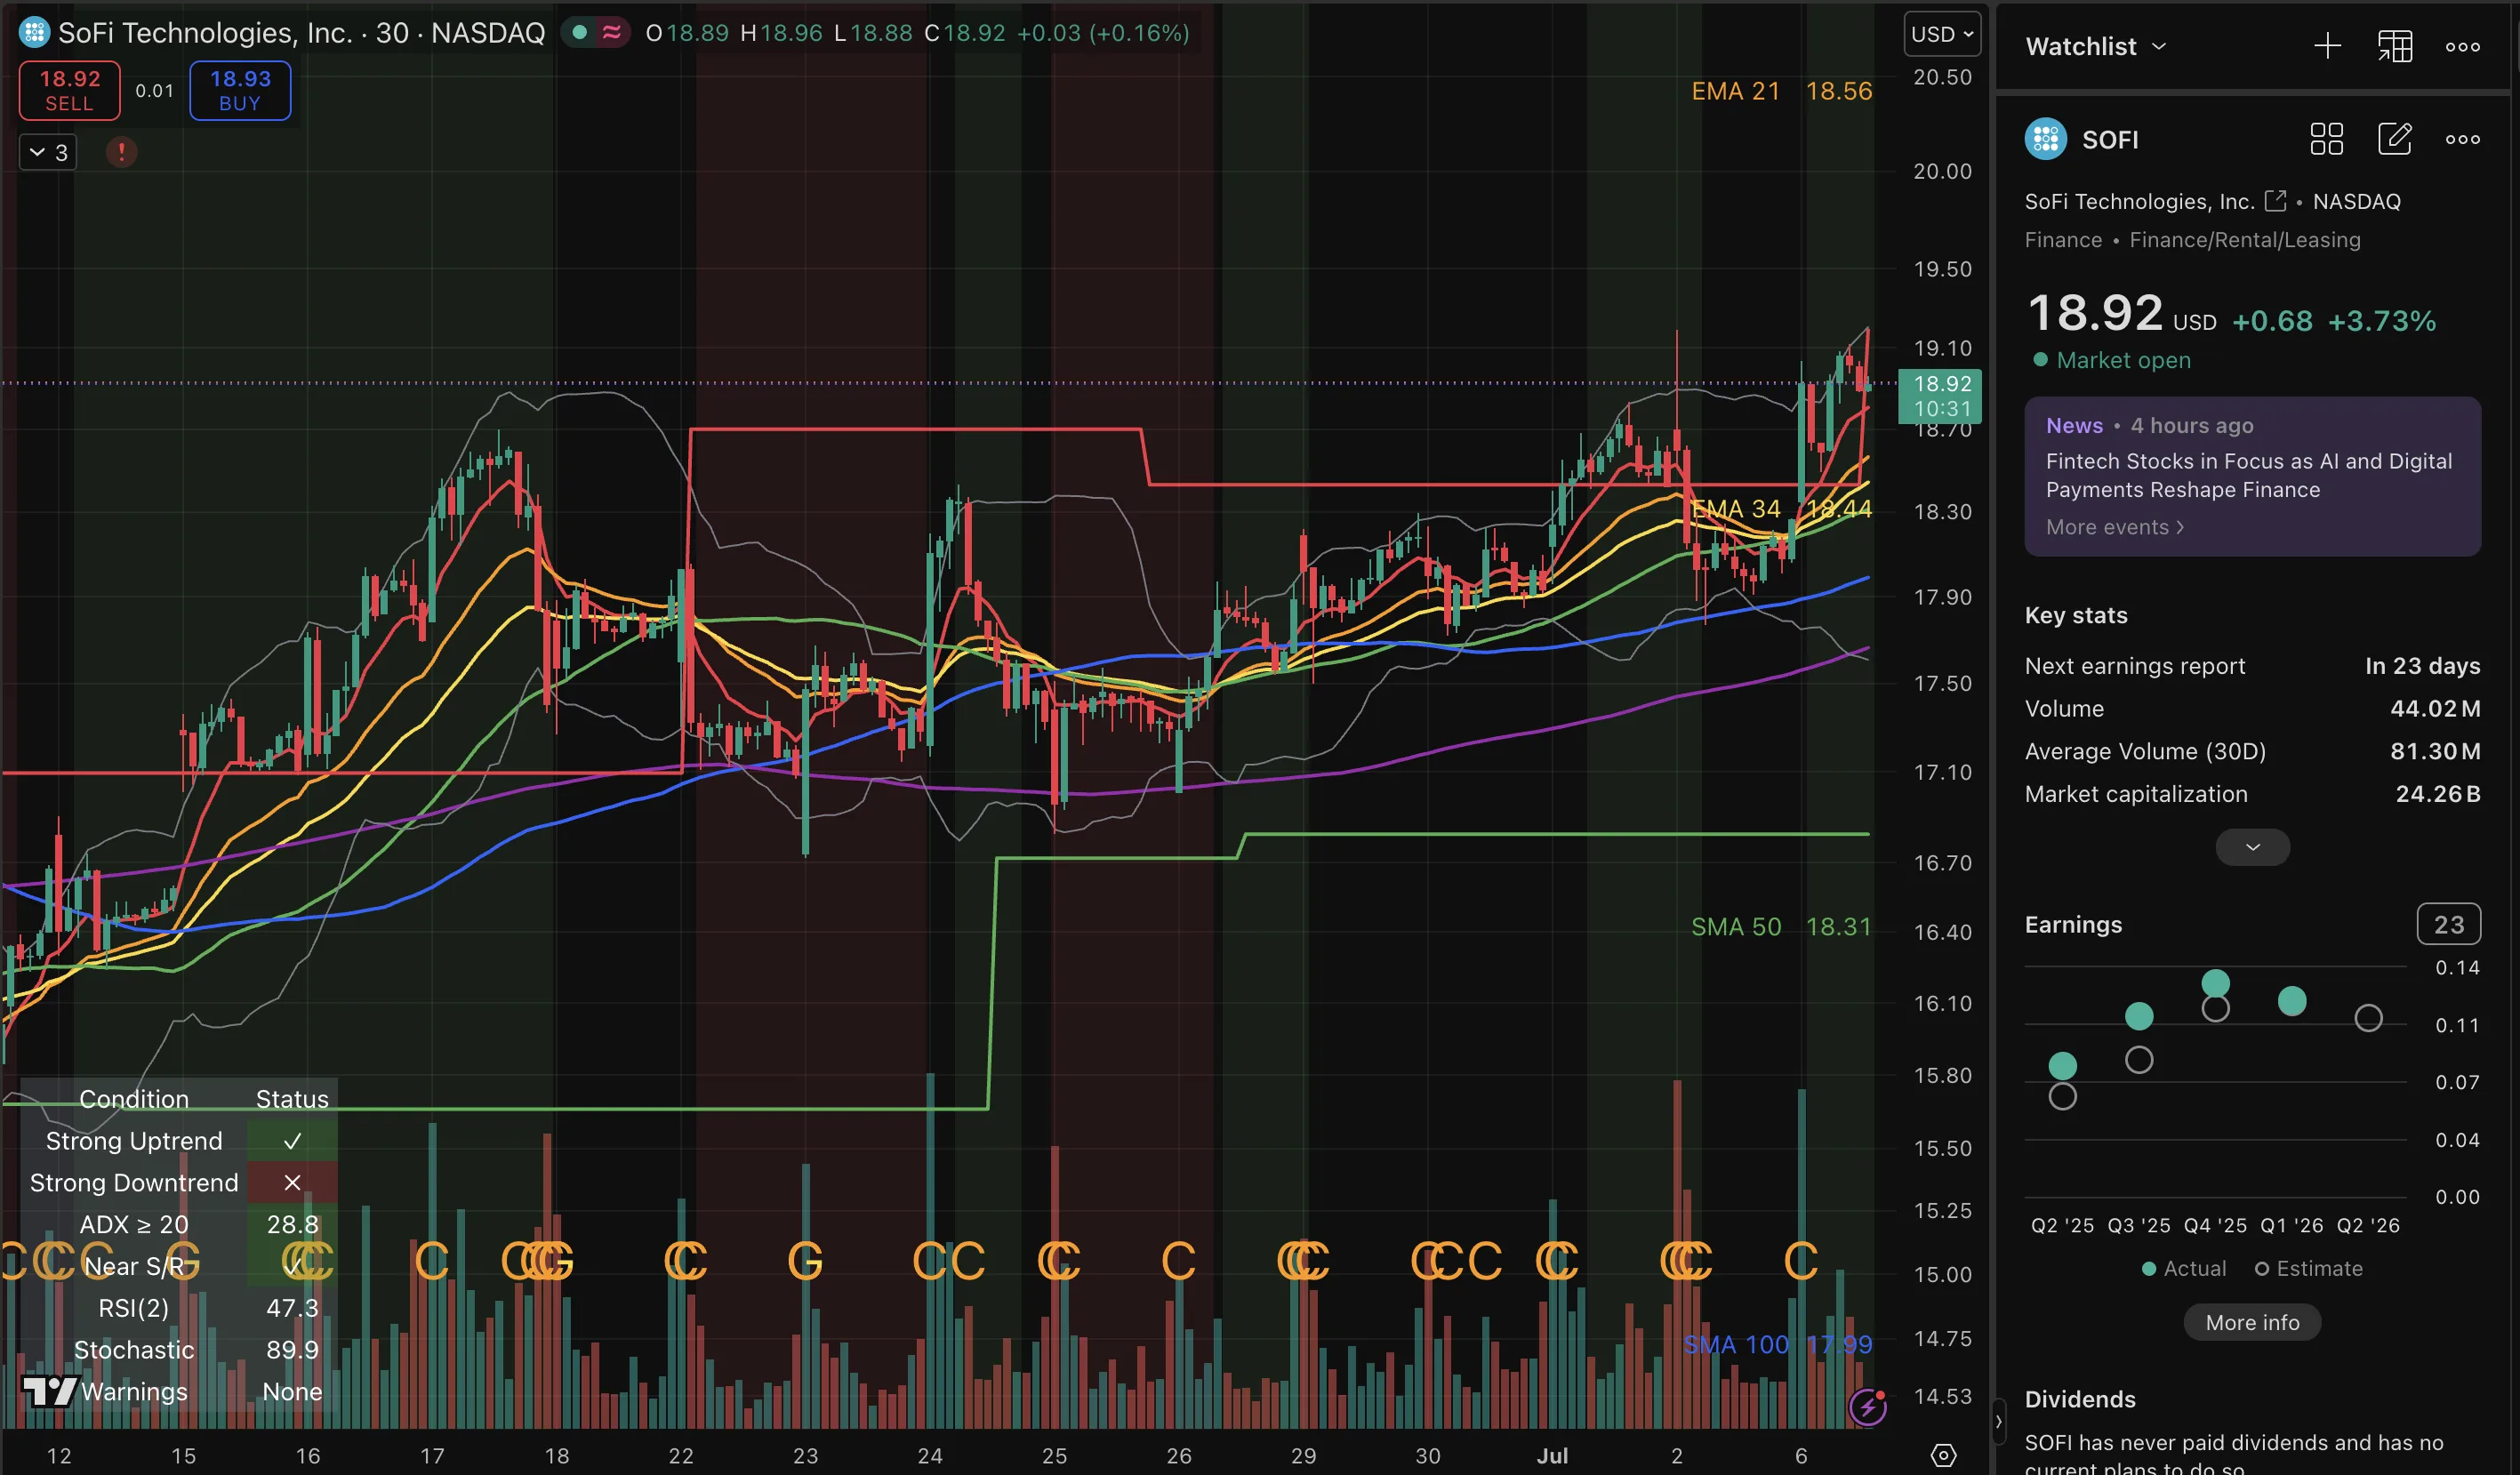2520x1475 pixels.
Task: Click the Average Volume (30D) value 81.30 M
Action: point(2435,751)
